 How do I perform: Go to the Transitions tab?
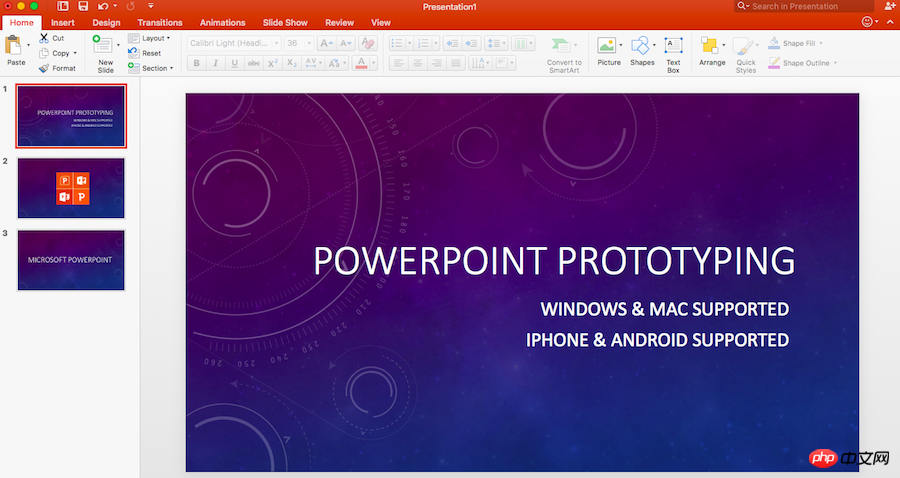point(160,22)
